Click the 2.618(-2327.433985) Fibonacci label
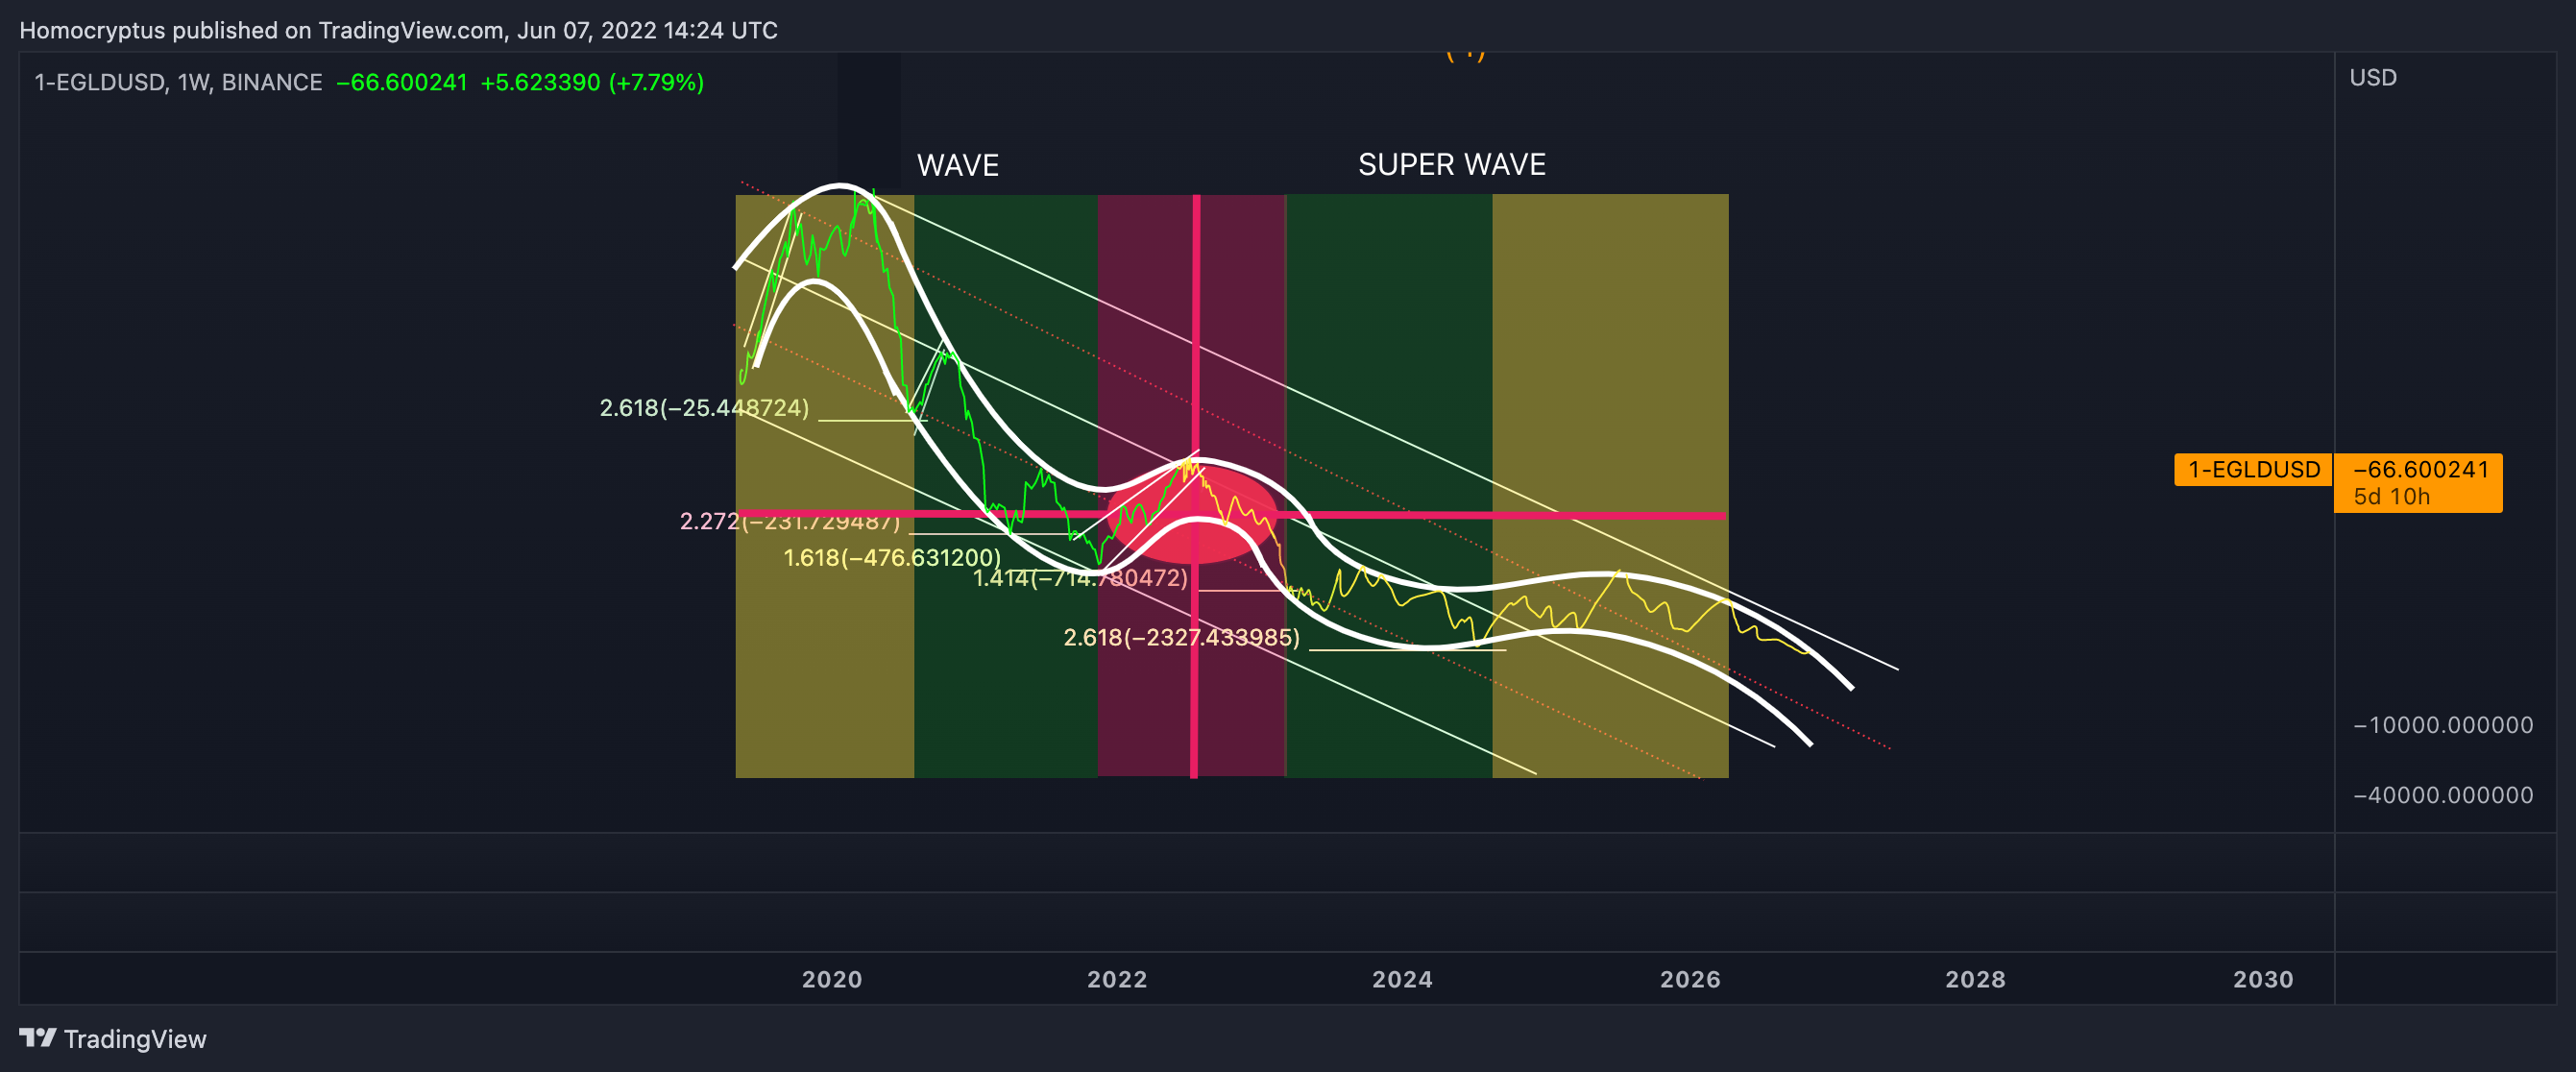The width and height of the screenshot is (2576, 1072). pyautogui.click(x=1181, y=637)
